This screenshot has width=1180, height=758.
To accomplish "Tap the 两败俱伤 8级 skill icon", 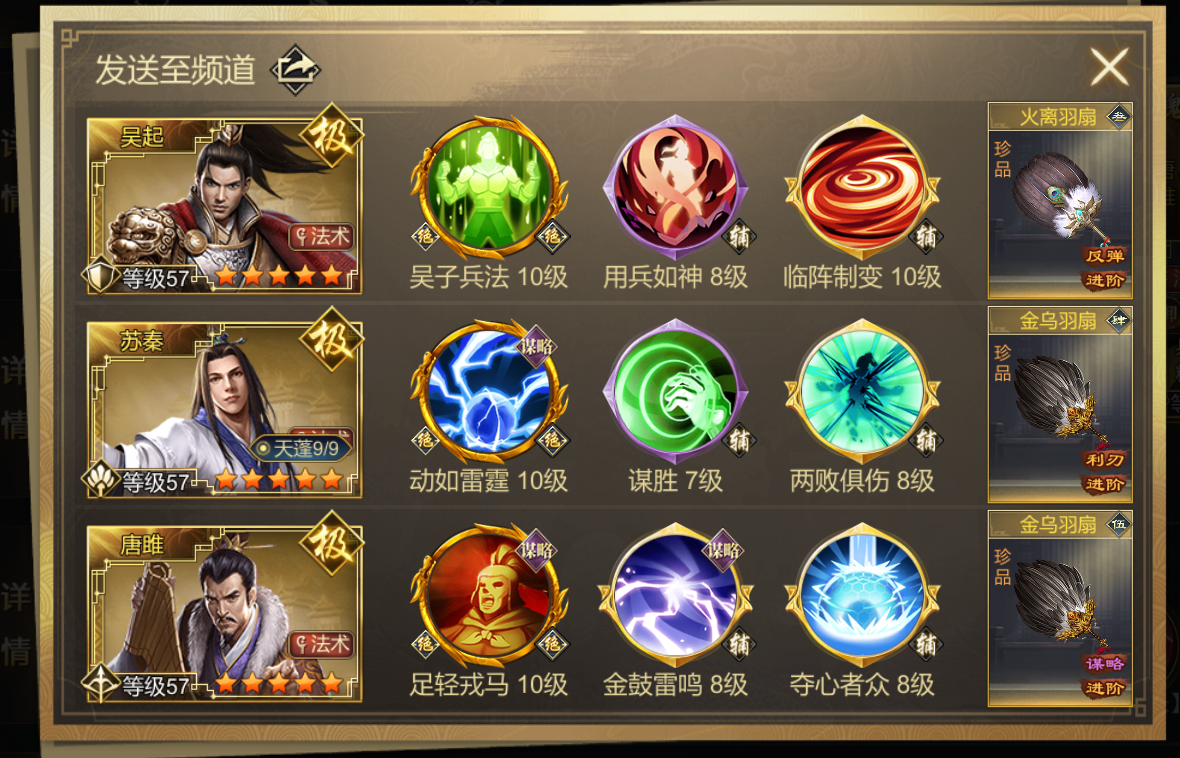I will (862, 391).
